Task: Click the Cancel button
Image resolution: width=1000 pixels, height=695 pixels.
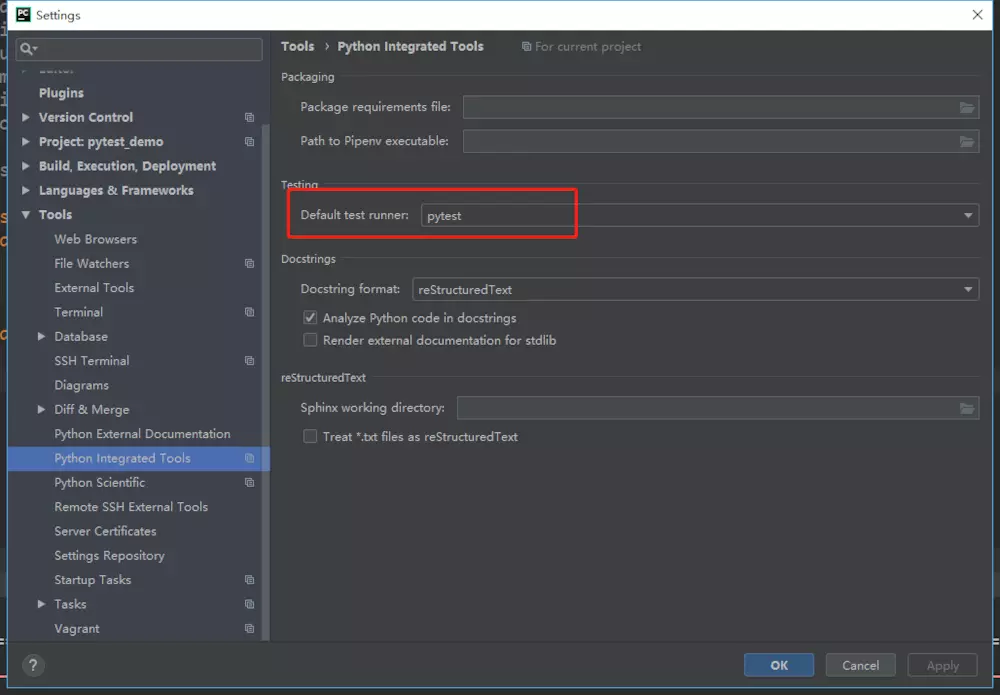Action: [x=860, y=665]
